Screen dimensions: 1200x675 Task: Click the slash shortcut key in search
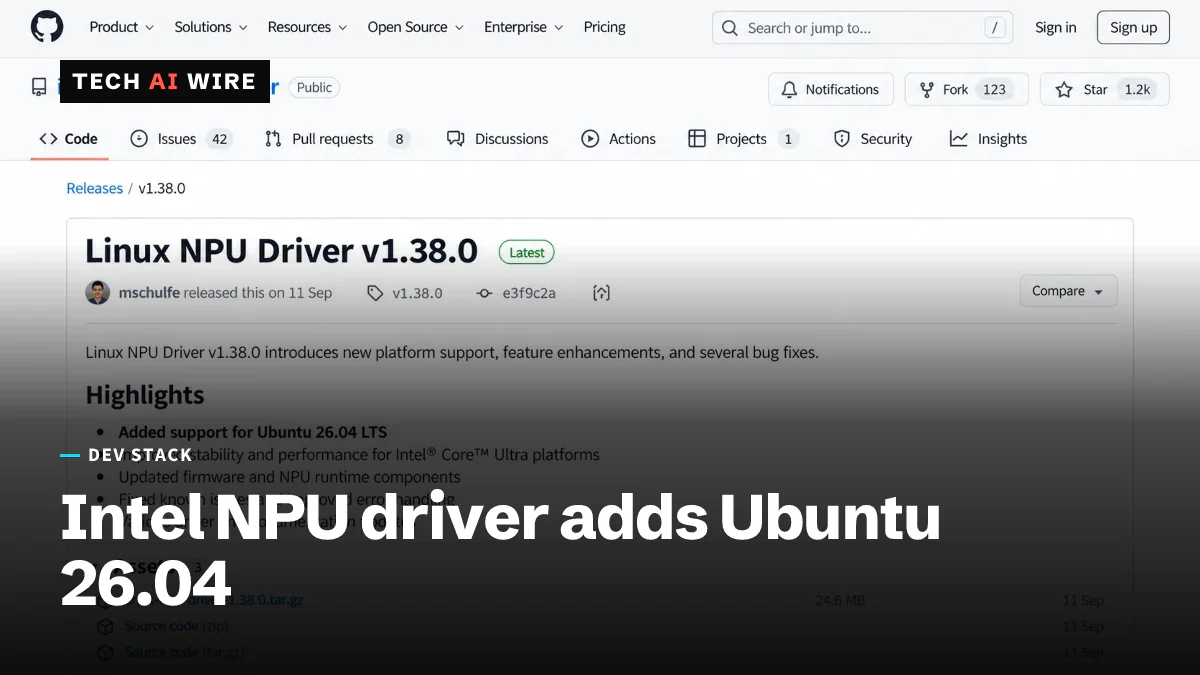click(994, 28)
